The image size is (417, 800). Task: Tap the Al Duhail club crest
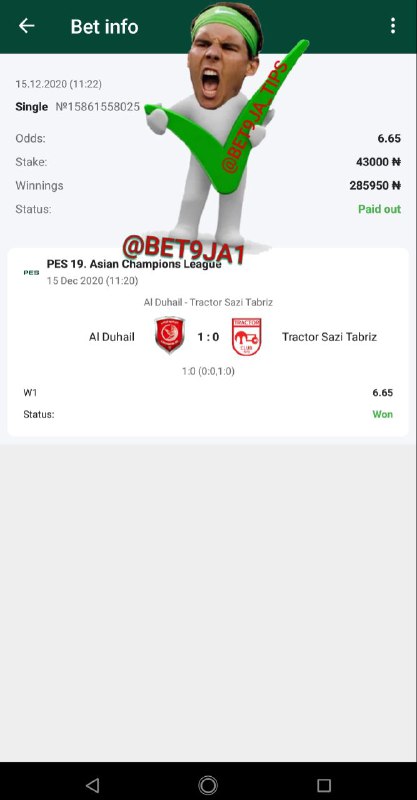coord(169,335)
